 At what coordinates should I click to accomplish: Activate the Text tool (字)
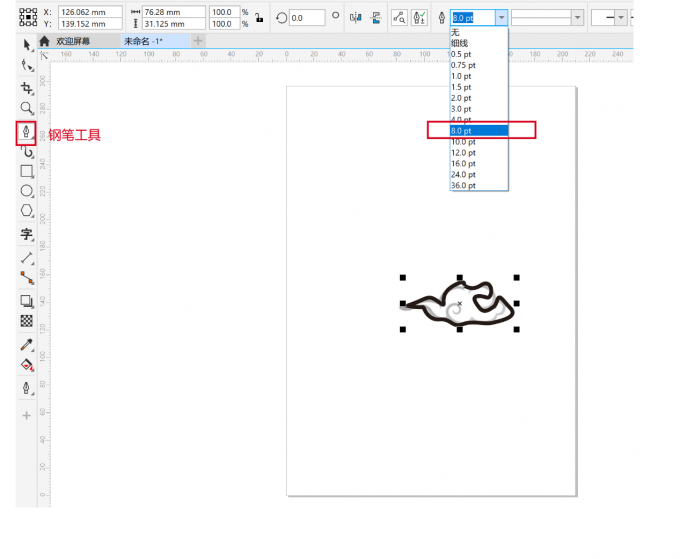coord(27,235)
